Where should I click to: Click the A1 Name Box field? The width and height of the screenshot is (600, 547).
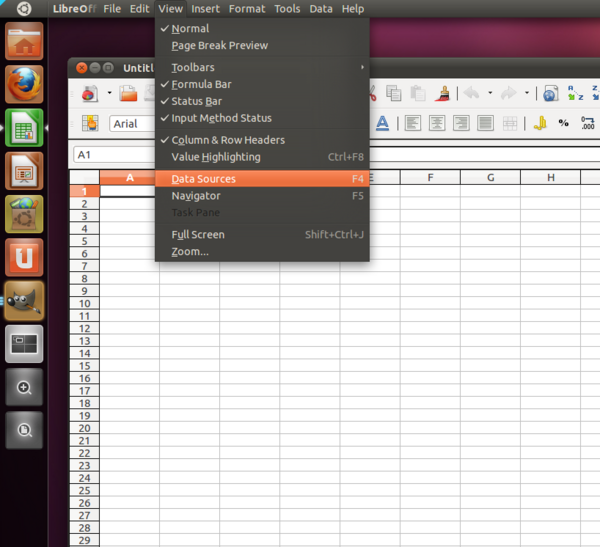[110, 155]
